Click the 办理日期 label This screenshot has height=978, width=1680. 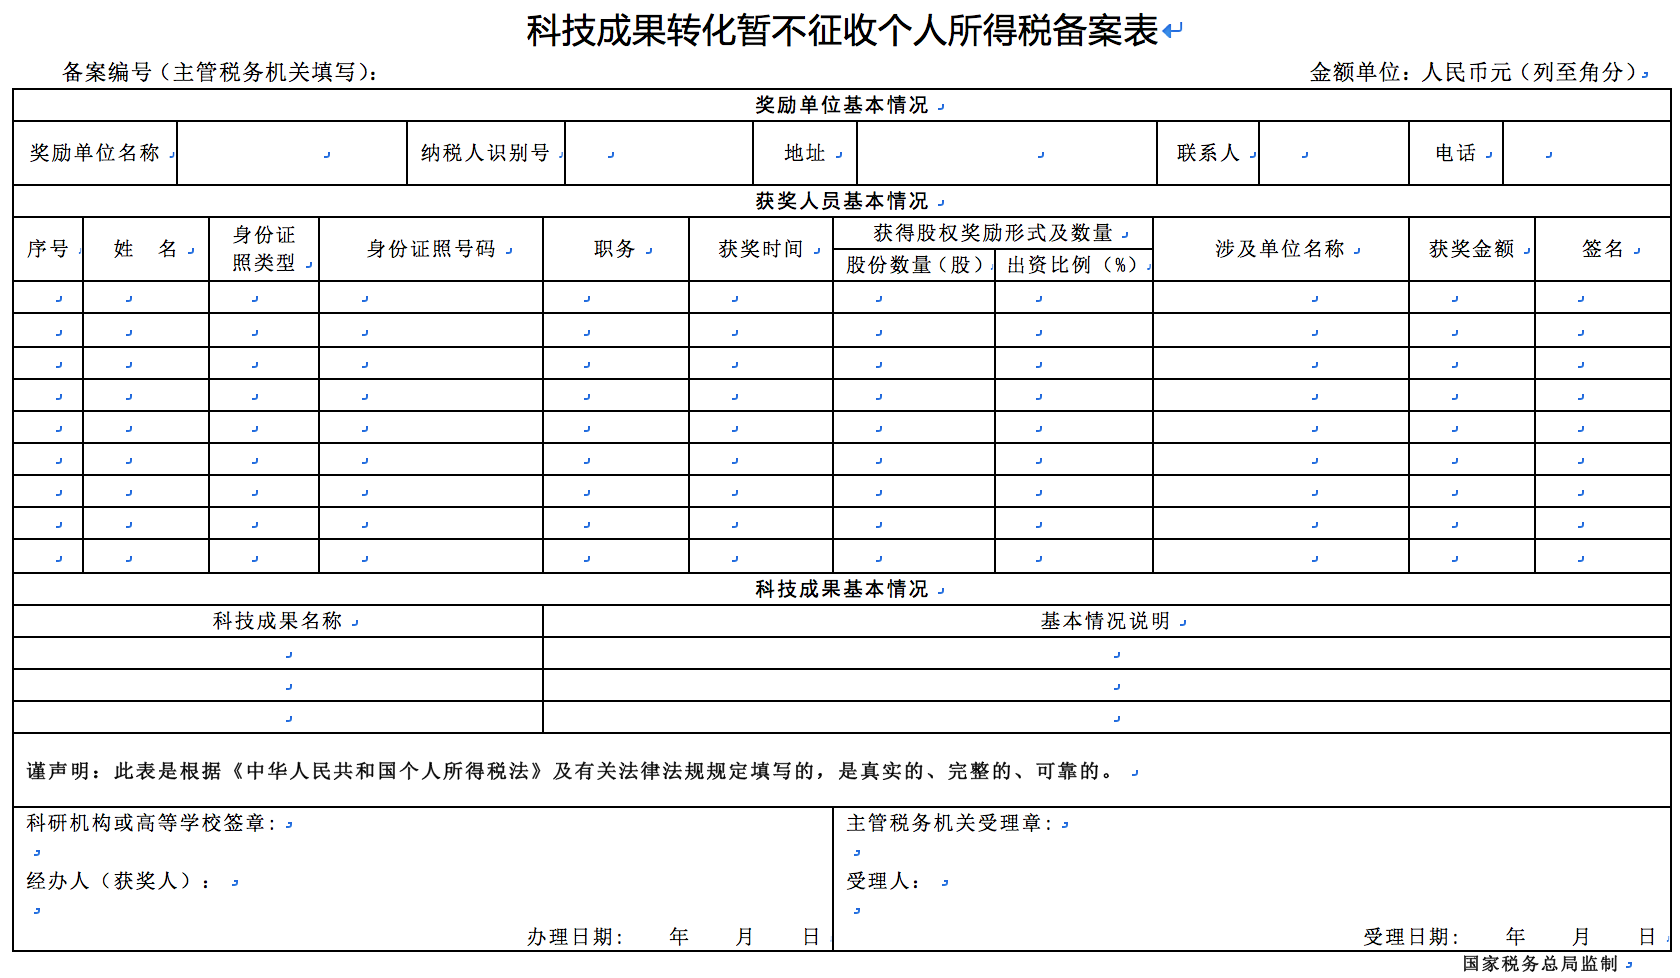click(575, 937)
